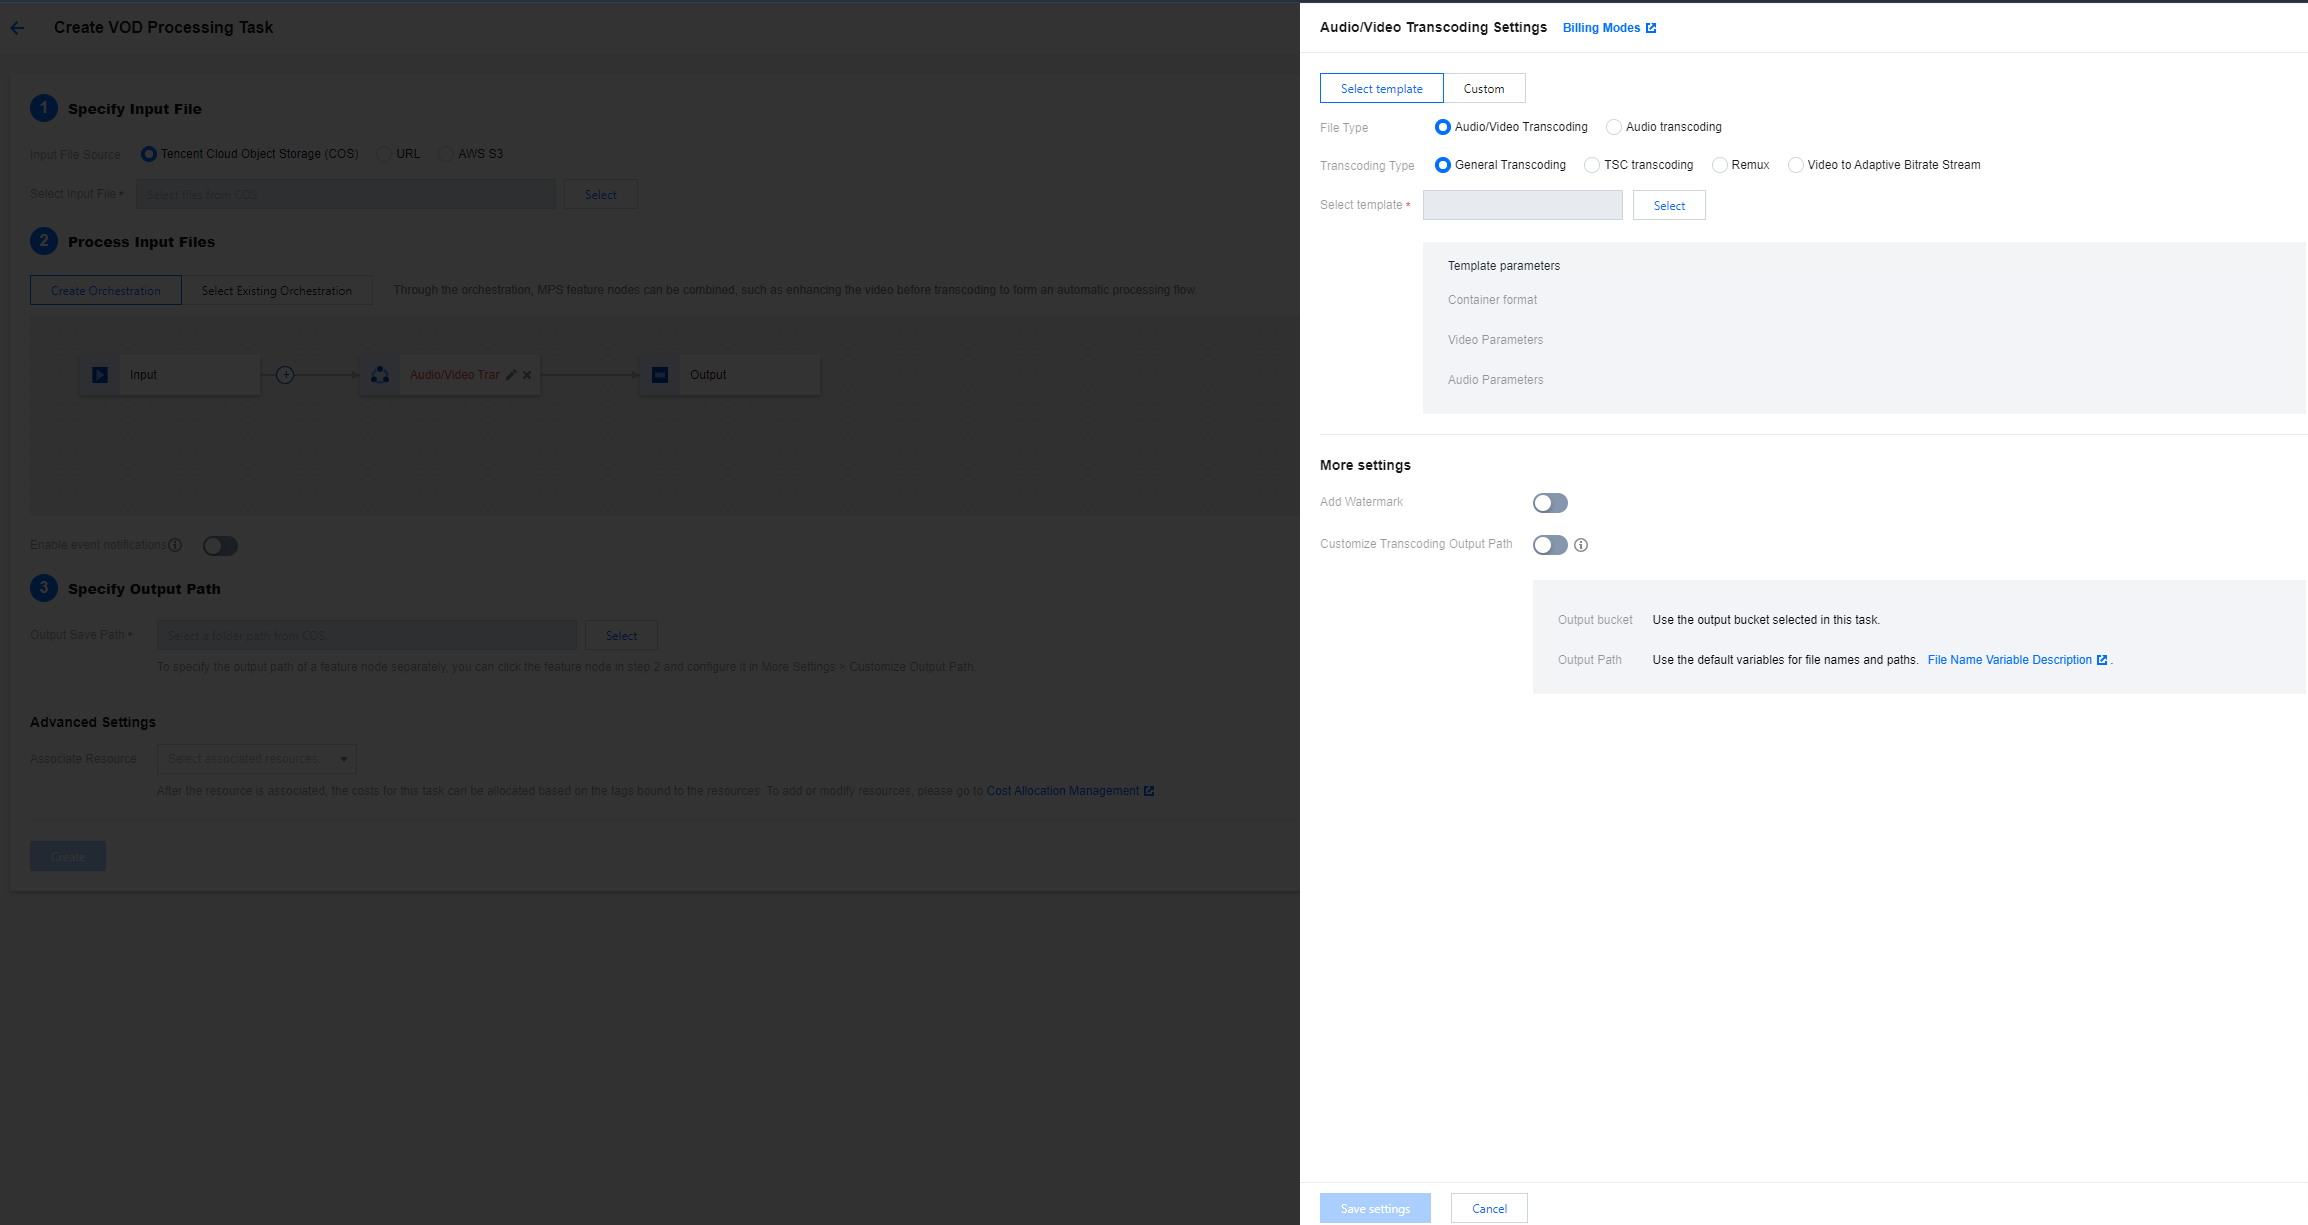The image size is (2308, 1225).
Task: Switch to the Custom tab
Action: click(1483, 89)
